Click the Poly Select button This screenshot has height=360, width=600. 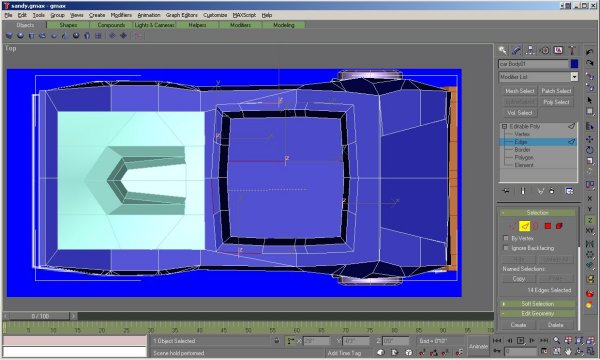pyautogui.click(x=556, y=102)
